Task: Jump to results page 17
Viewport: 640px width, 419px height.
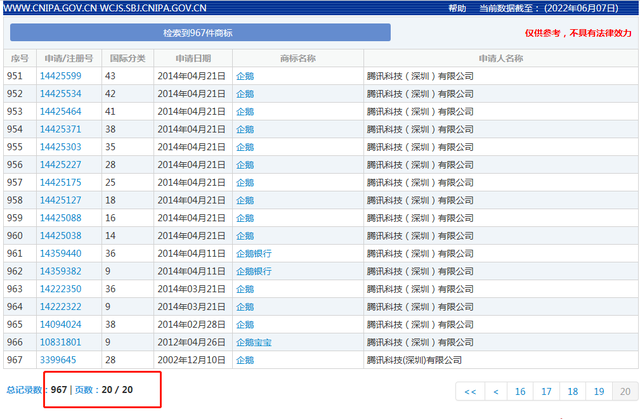Action: [x=547, y=392]
